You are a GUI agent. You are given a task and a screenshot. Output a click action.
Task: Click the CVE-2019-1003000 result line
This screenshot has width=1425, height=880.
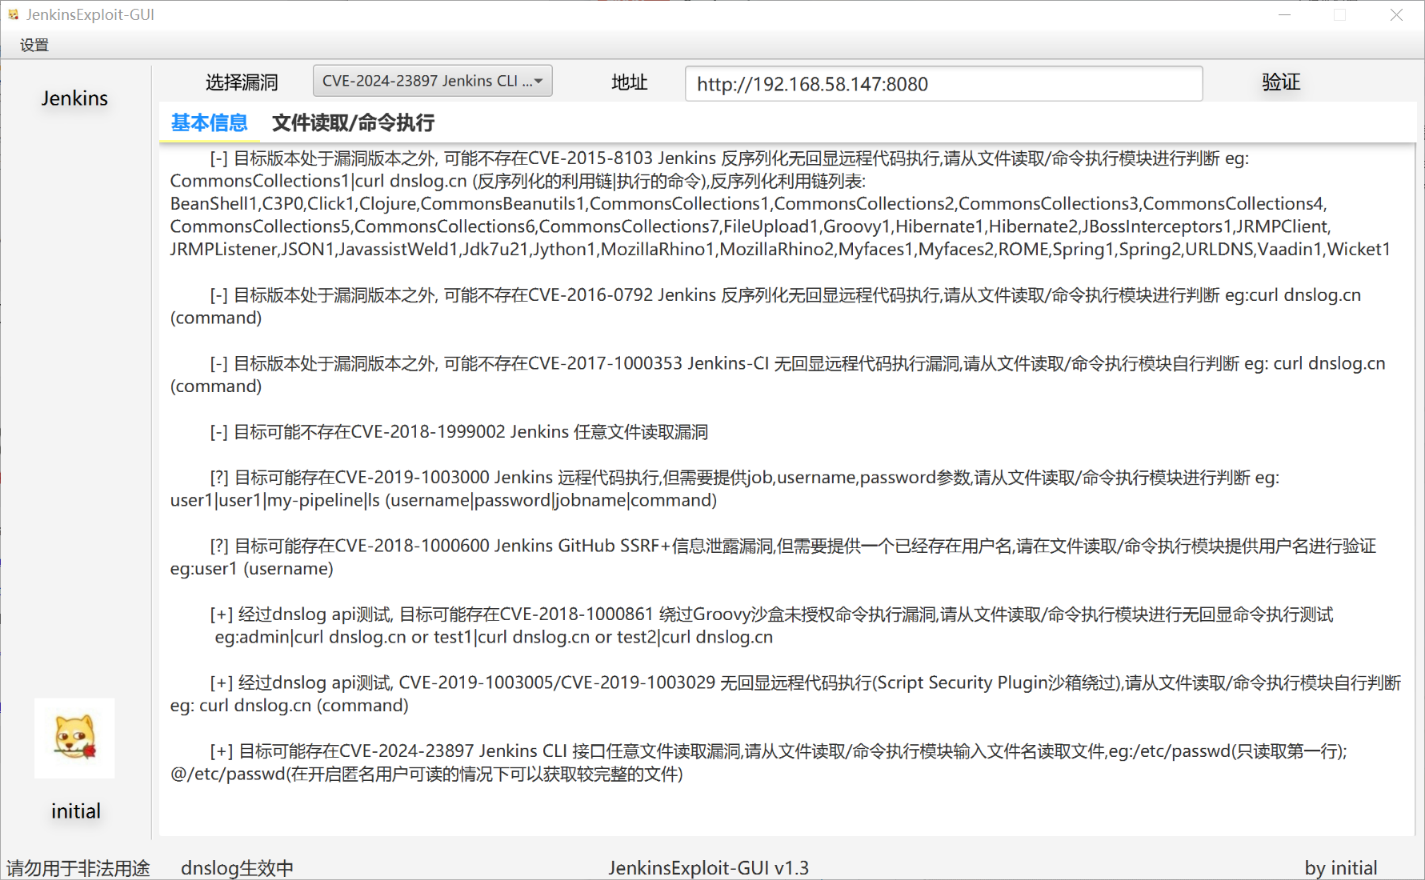[x=744, y=477]
